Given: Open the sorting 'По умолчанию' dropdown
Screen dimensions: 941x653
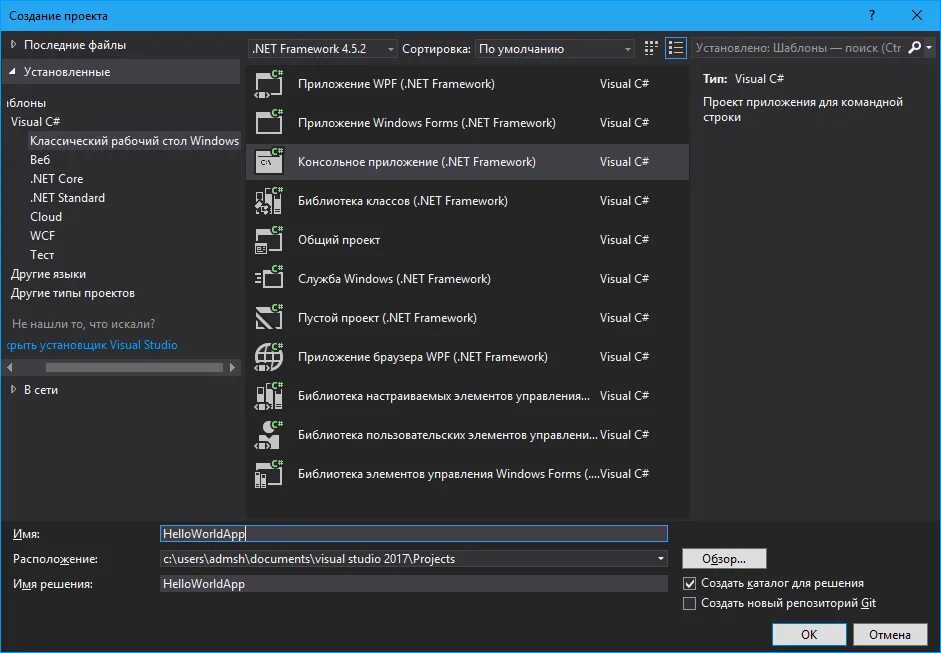Looking at the screenshot, I should click(x=555, y=49).
